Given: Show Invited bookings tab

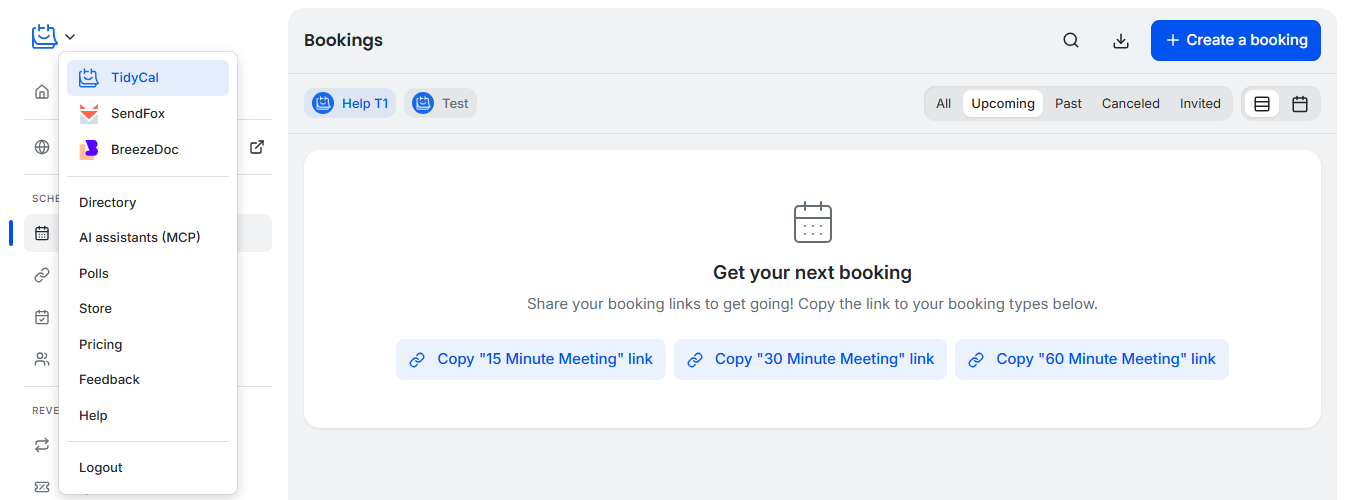Looking at the screenshot, I should click(1200, 104).
